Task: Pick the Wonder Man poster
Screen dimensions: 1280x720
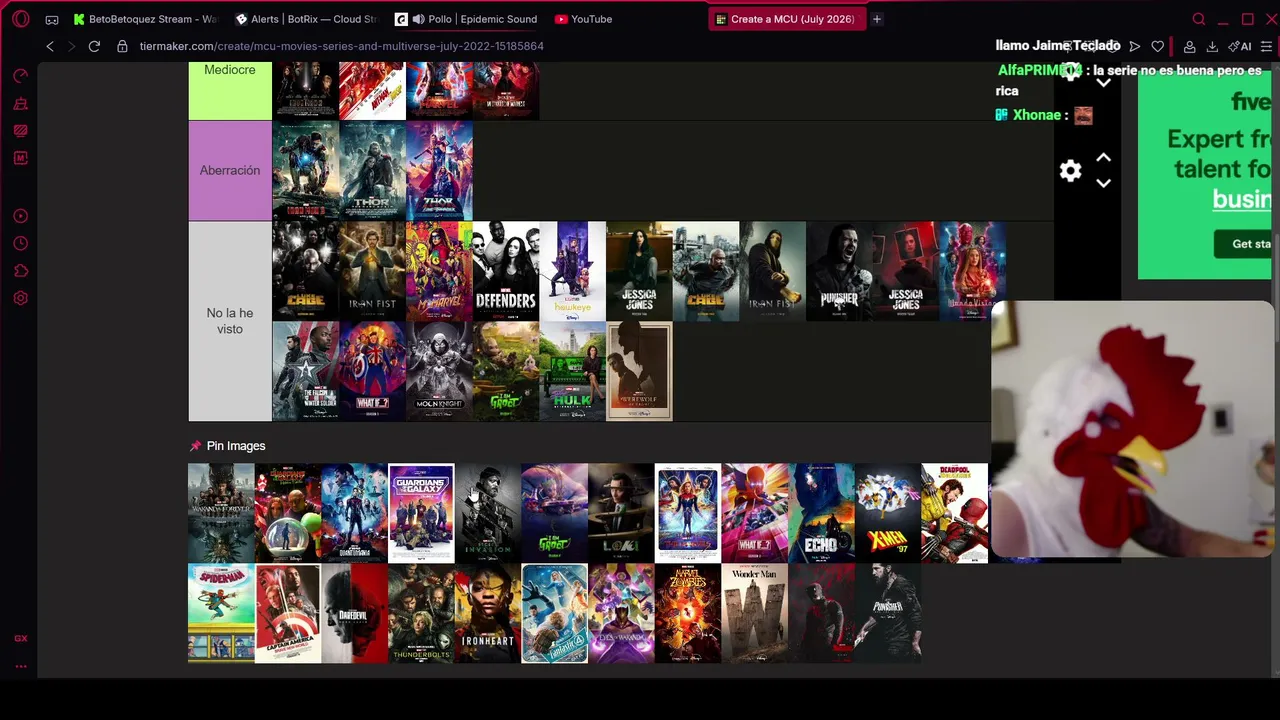Action: [754, 613]
